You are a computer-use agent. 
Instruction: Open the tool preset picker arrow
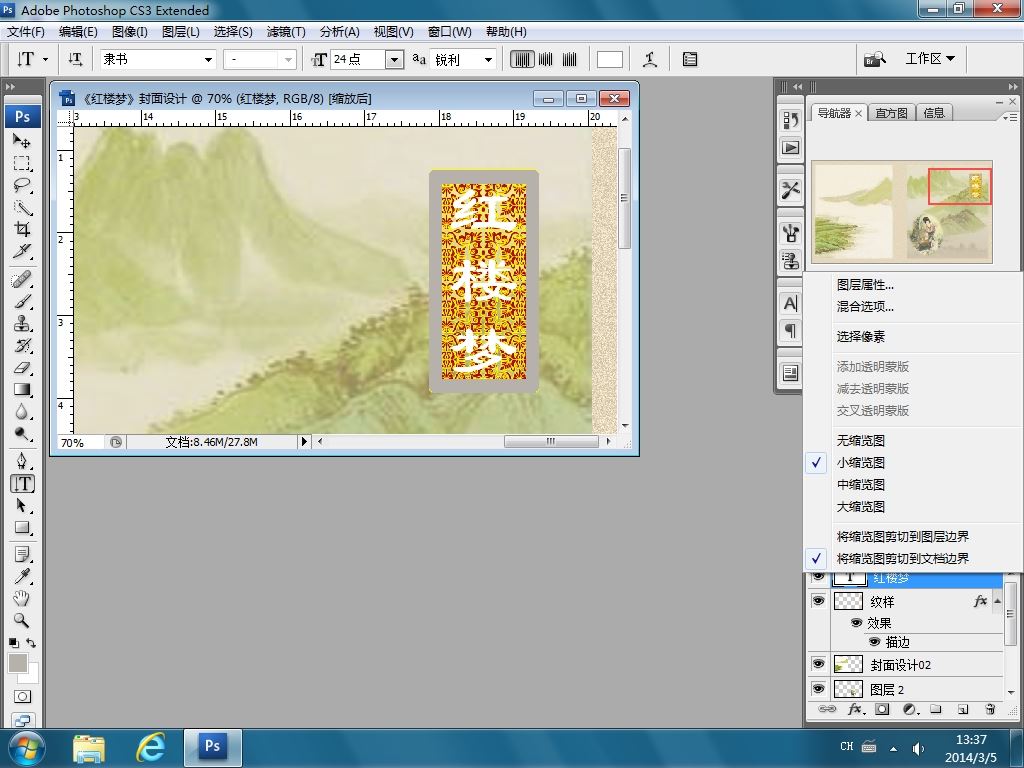(x=45, y=59)
